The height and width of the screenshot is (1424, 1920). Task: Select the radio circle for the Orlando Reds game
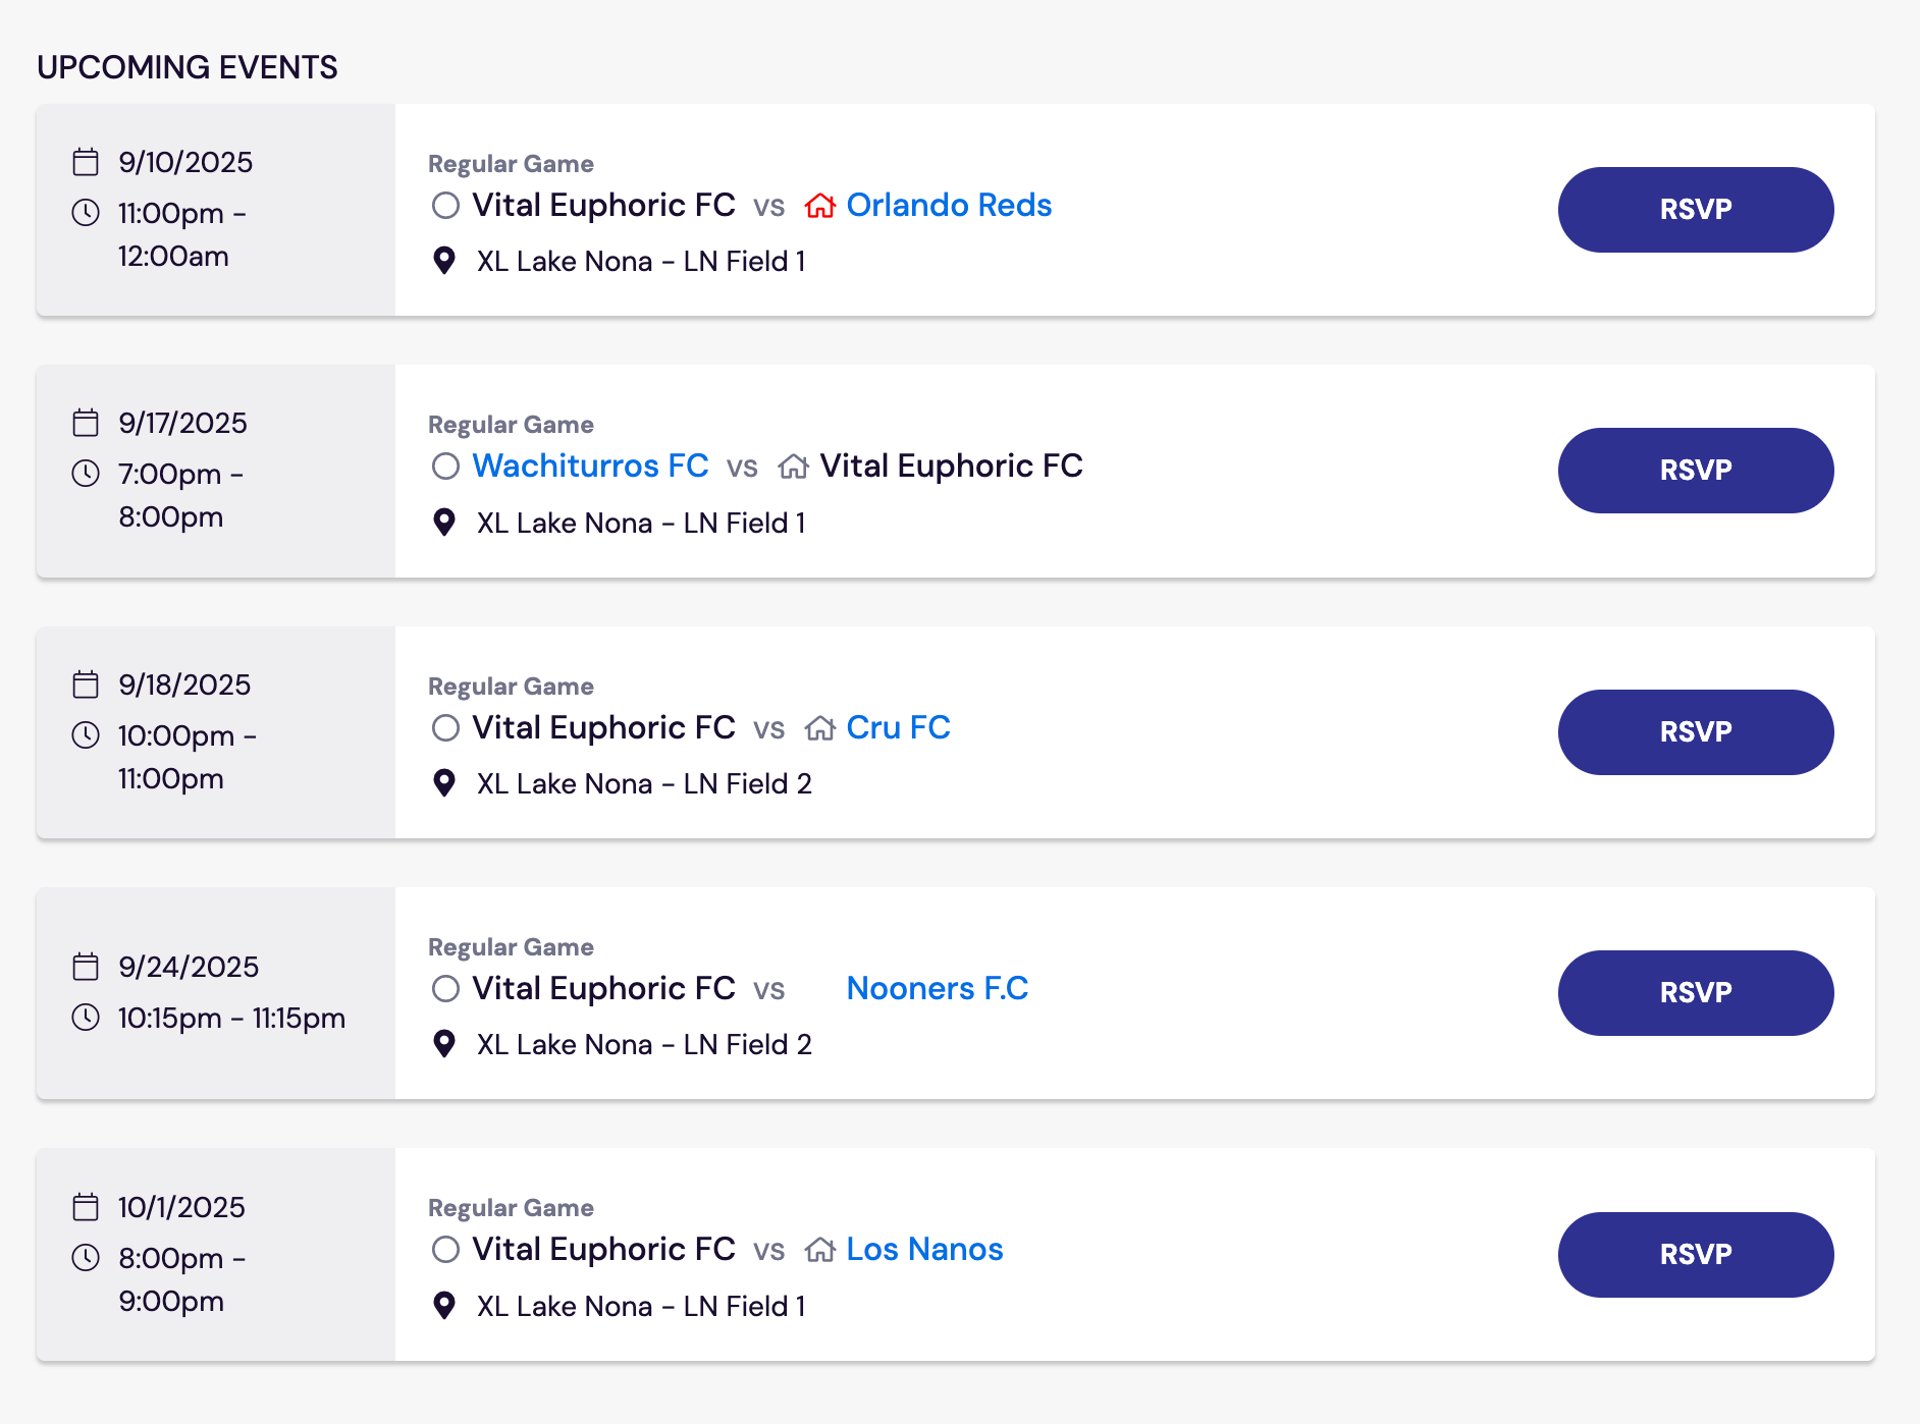(x=446, y=205)
